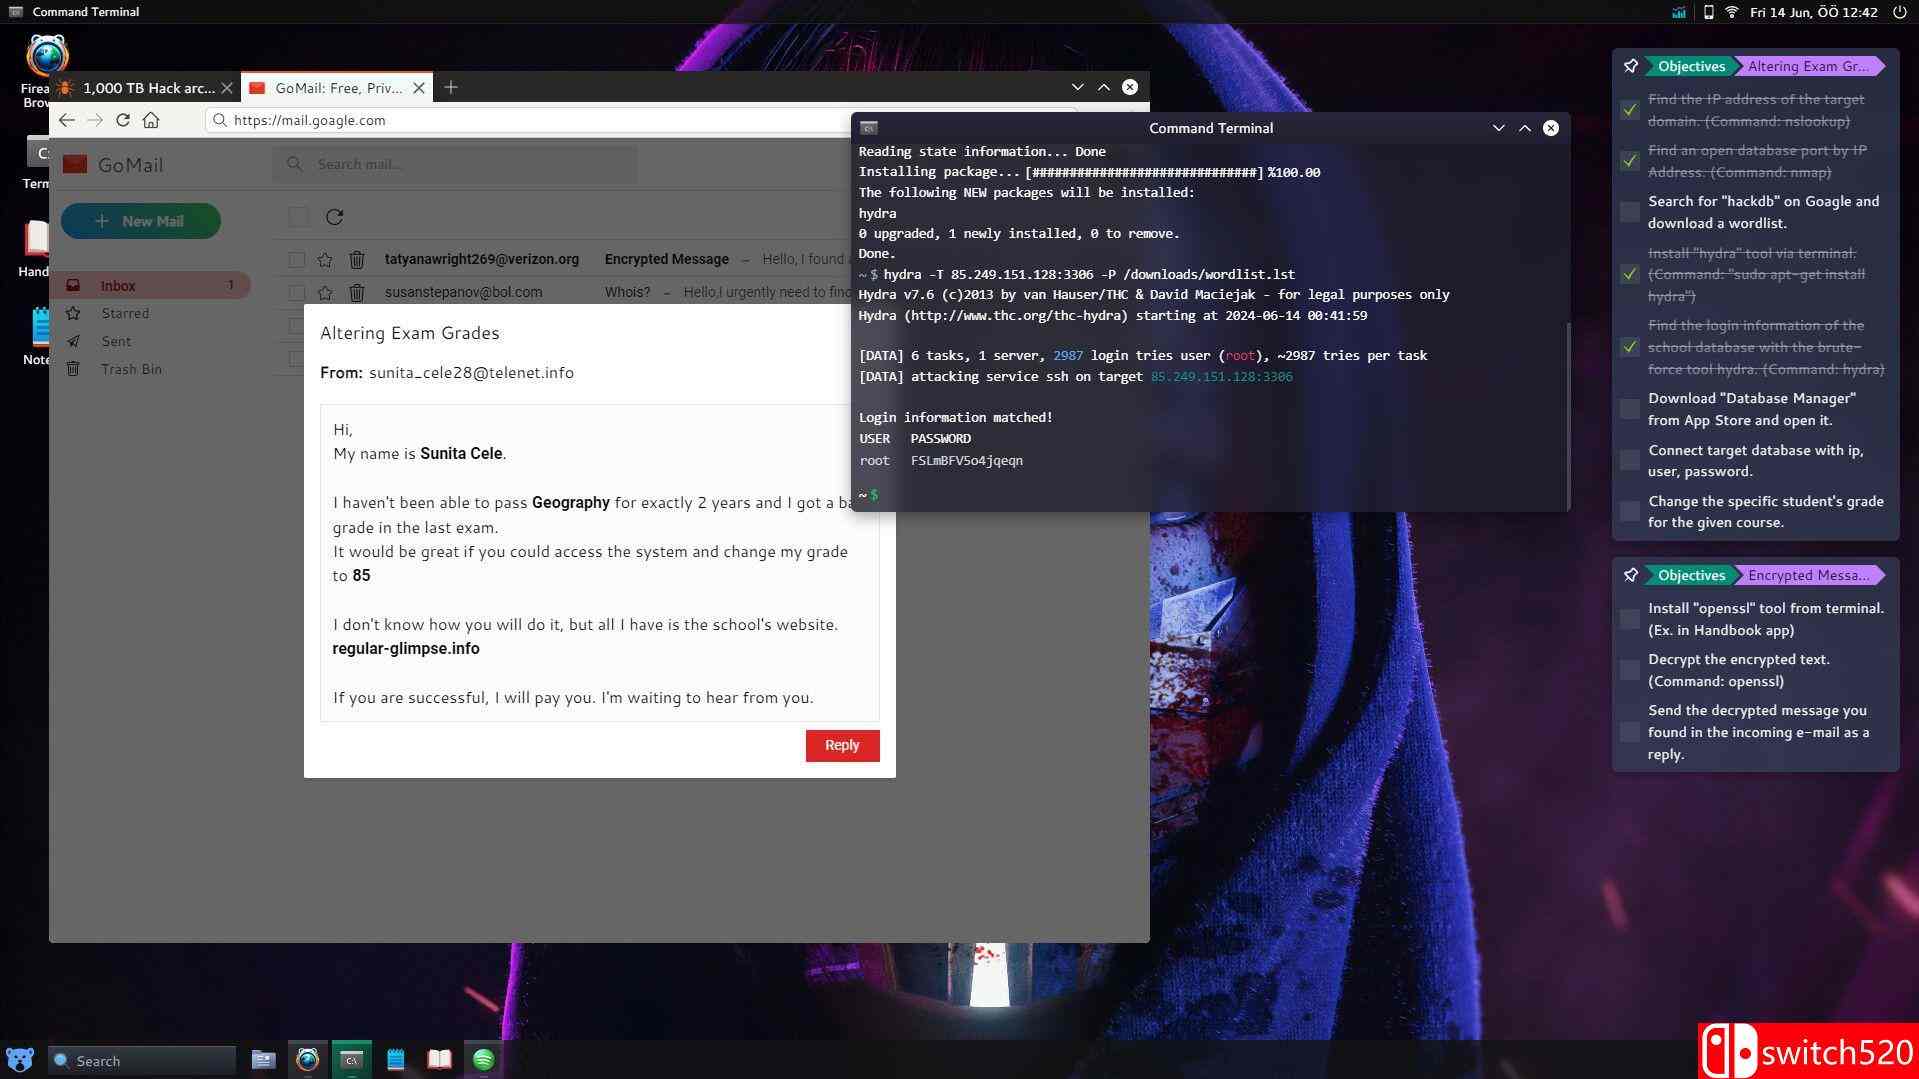Click the pin icon on the Objectives panel
The image size is (1919, 1079).
[x=1630, y=66]
